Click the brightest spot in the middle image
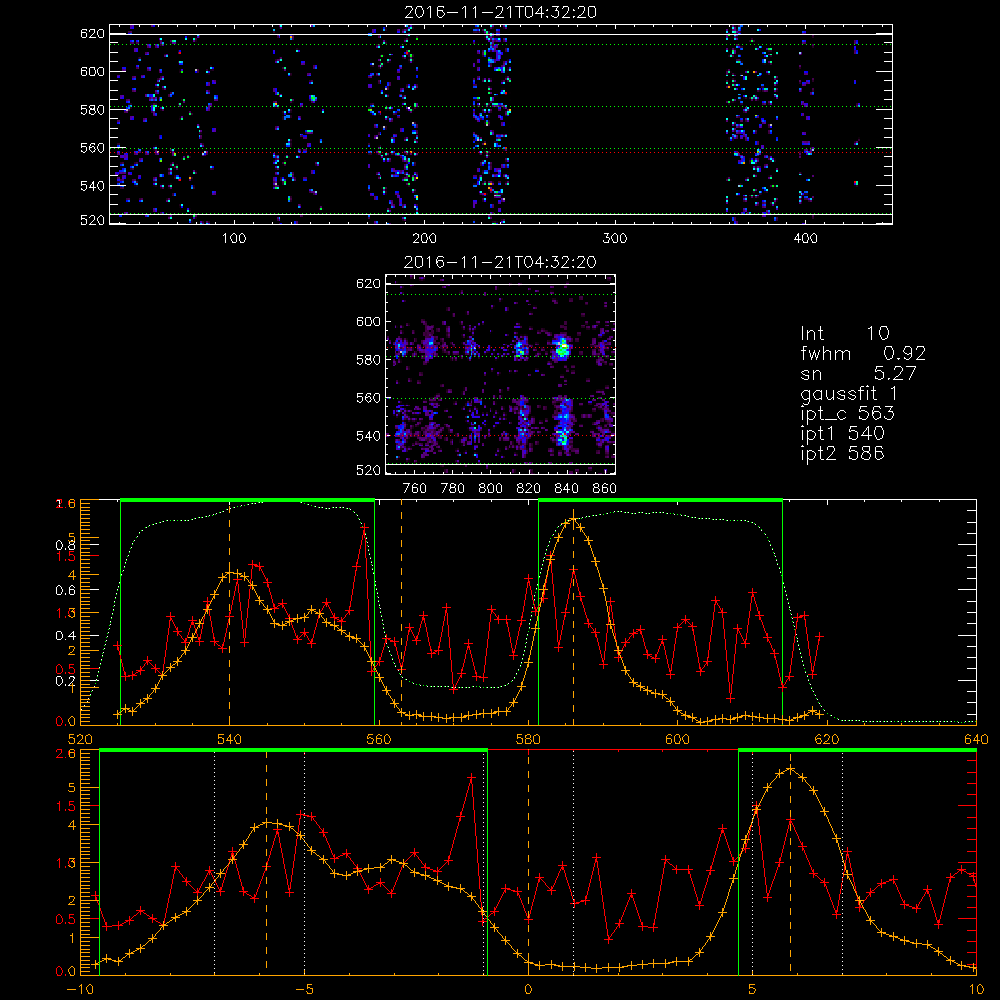The image size is (1000, 1000). tap(562, 349)
